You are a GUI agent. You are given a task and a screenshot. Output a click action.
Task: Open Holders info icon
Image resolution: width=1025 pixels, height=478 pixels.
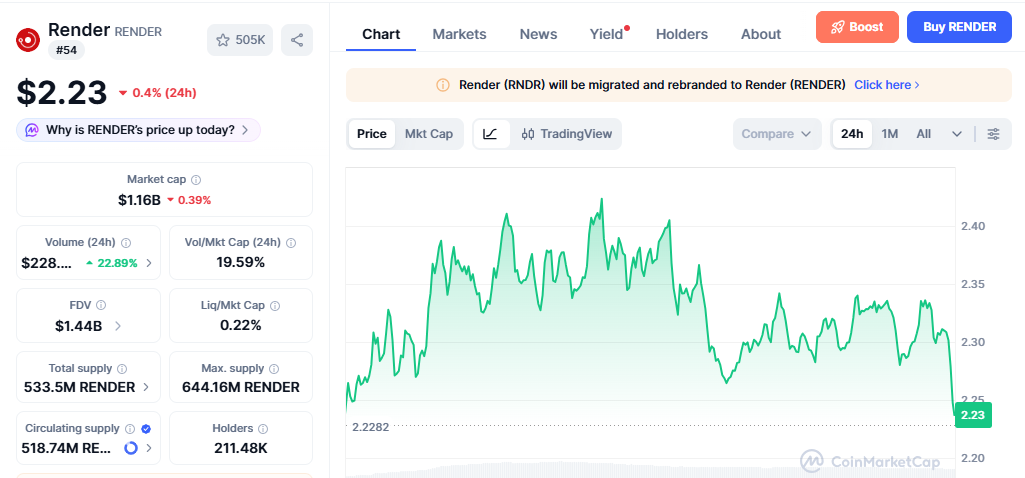[263, 429]
